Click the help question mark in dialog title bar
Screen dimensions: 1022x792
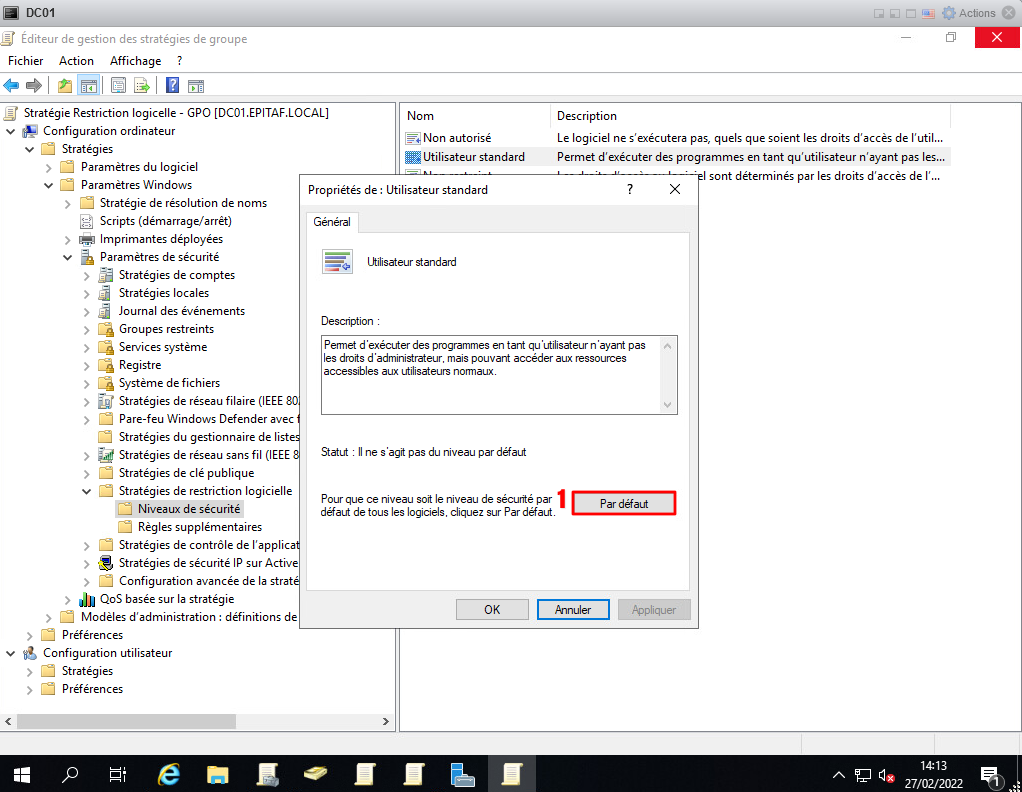coord(630,189)
